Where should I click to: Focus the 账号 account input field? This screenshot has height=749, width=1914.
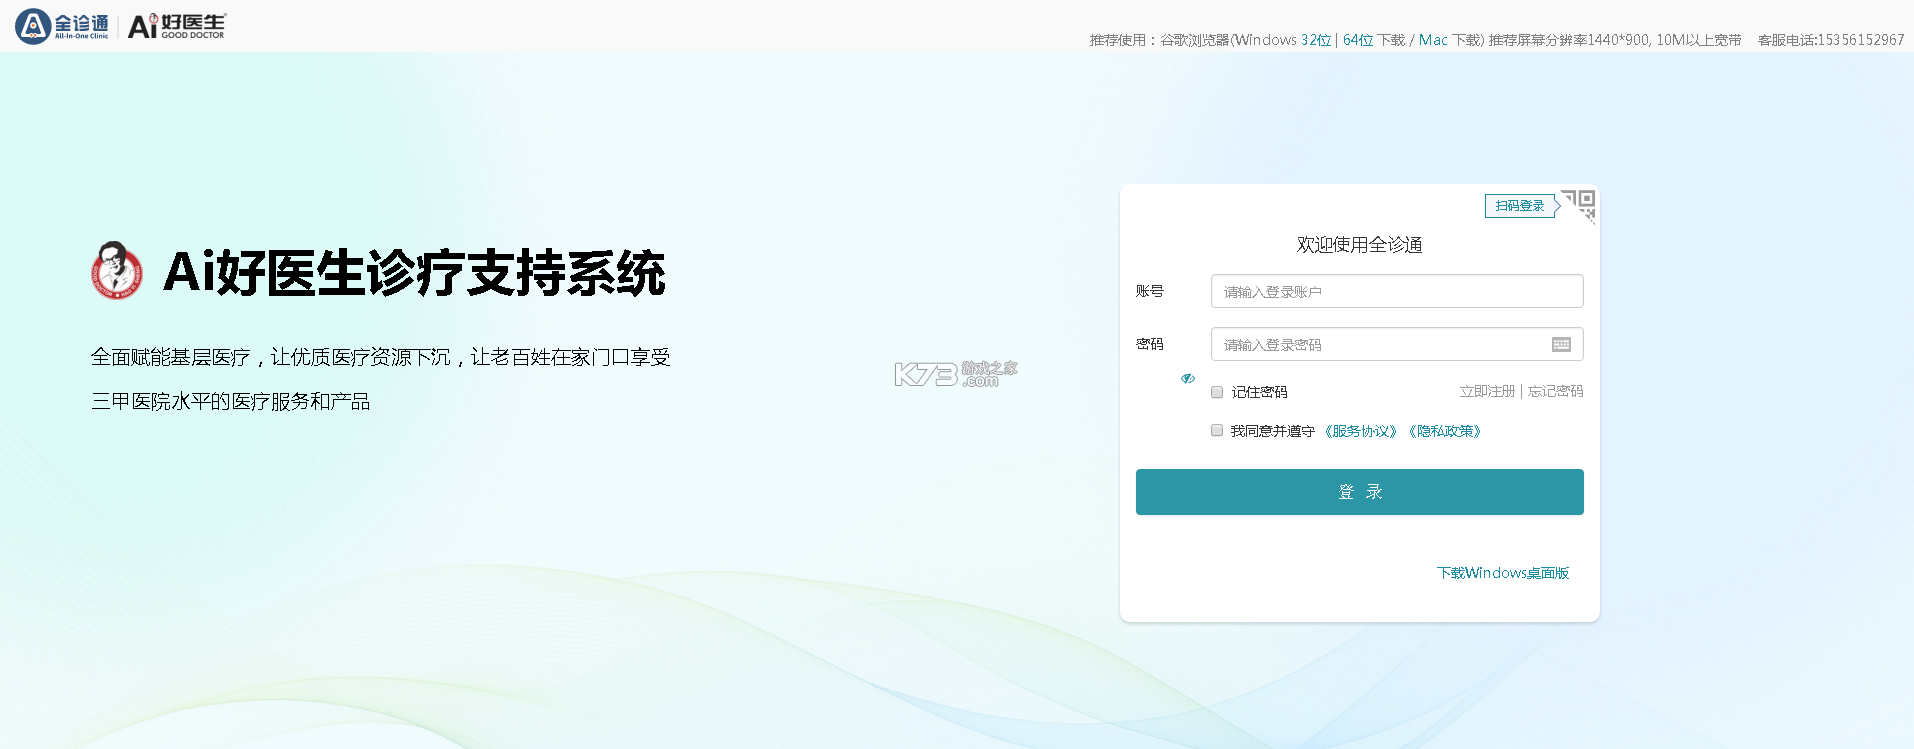[1397, 291]
